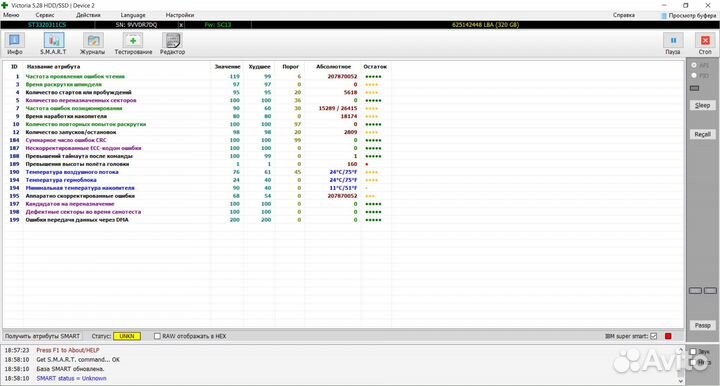Screen dimensions: 720x386
Task: Click the Остаток column header
Action: [x=375, y=67]
